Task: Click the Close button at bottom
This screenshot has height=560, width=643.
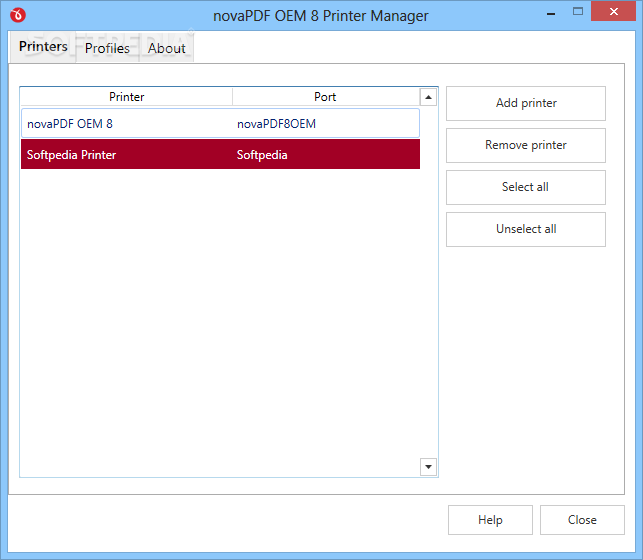Action: click(x=582, y=520)
